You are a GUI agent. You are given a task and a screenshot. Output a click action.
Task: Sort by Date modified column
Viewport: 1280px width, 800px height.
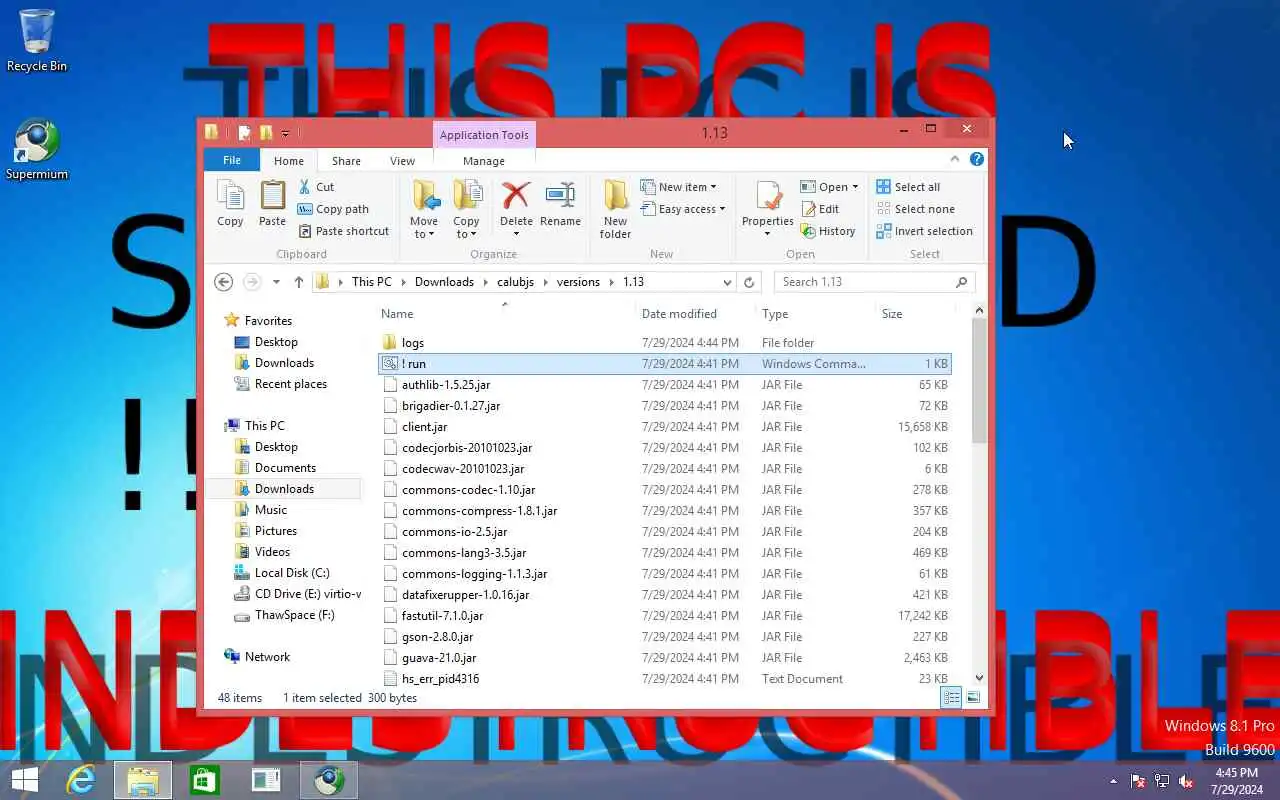pyautogui.click(x=696, y=313)
